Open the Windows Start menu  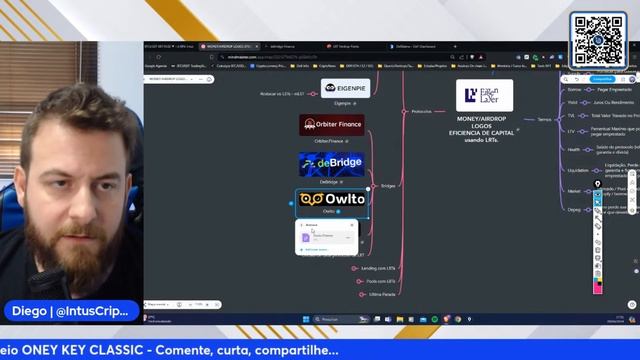(306, 319)
